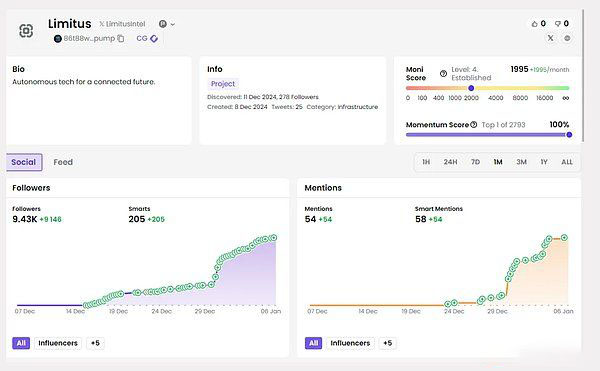600x371 pixels.
Task: Expand the +5 filter under Mentions
Action: 388,343
